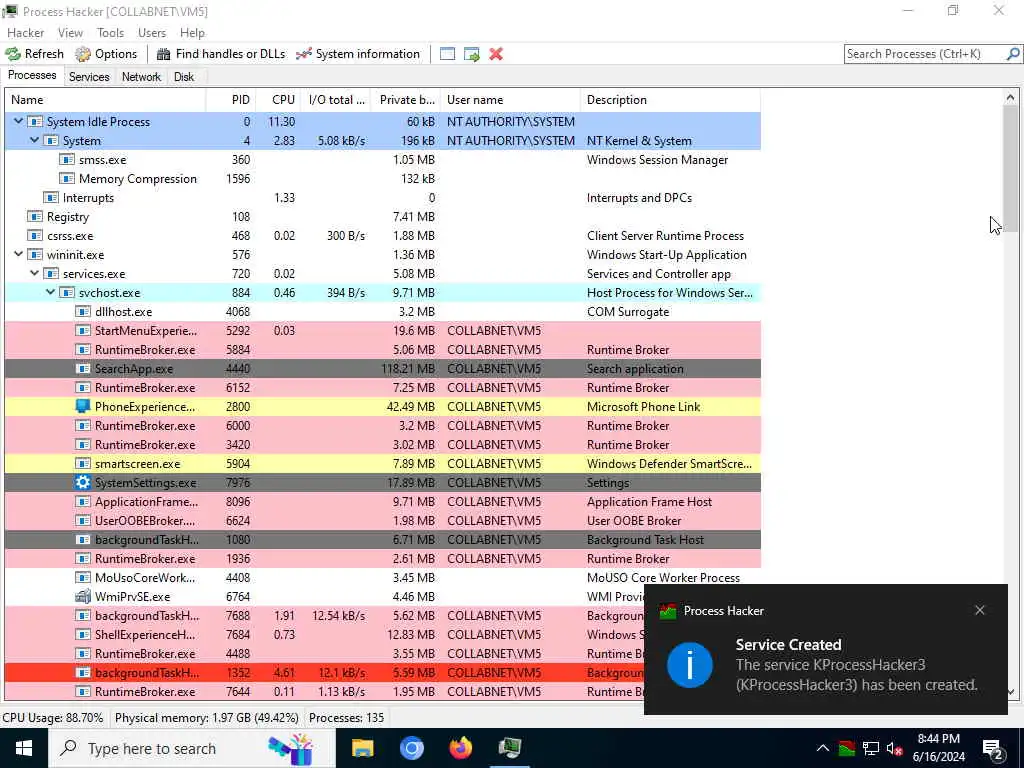Click the Process Hacker tray icon
Image resolution: width=1024 pixels, height=768 pixels.
click(846, 748)
